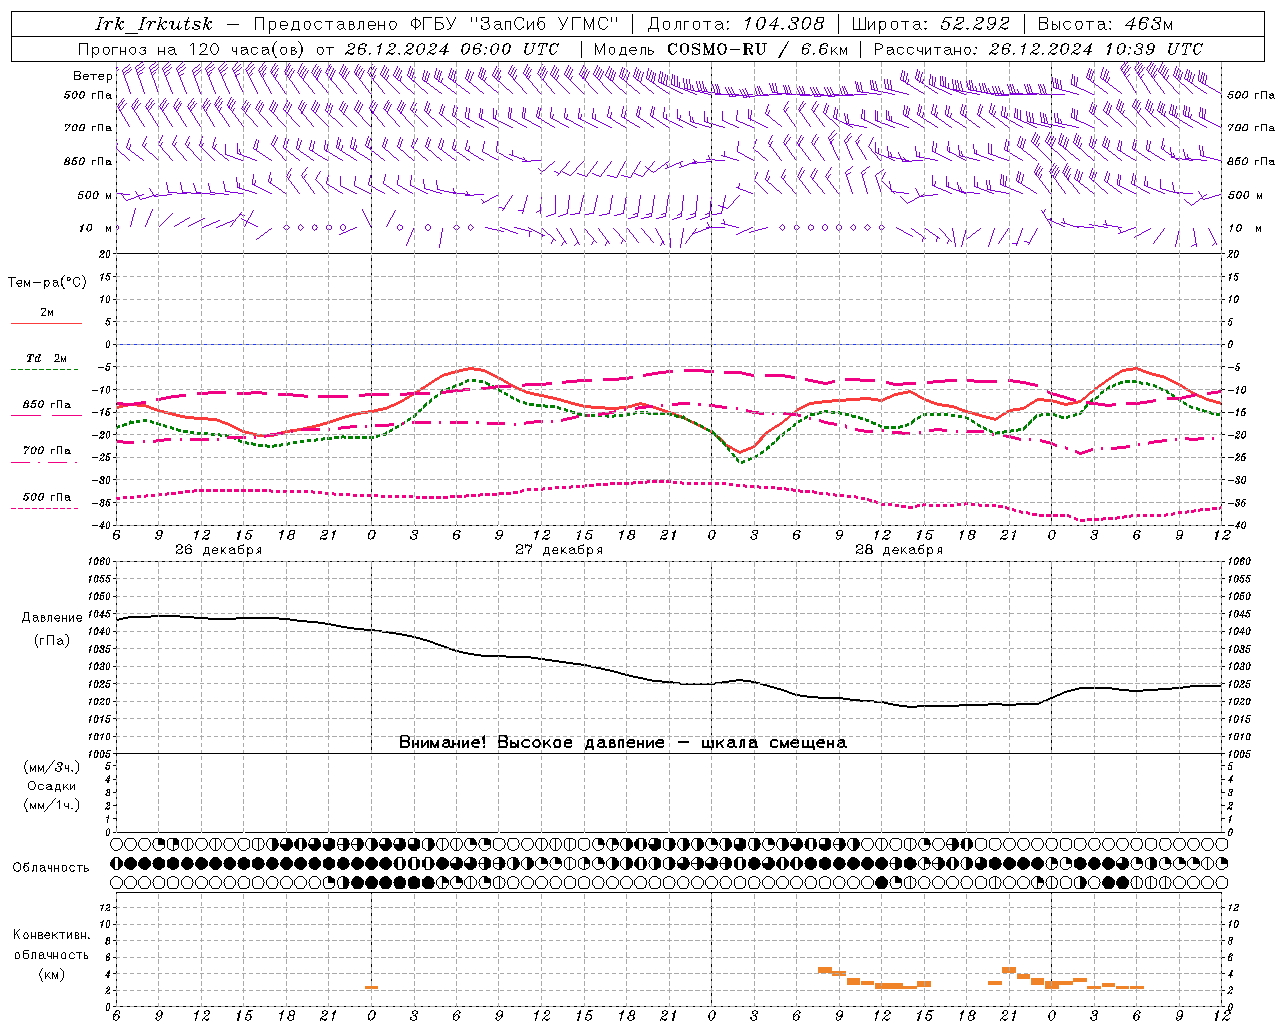1280x1024 pixels.
Task: Click the warning Внимание! Высокое давление – шкала смещена
Action: coord(622,742)
